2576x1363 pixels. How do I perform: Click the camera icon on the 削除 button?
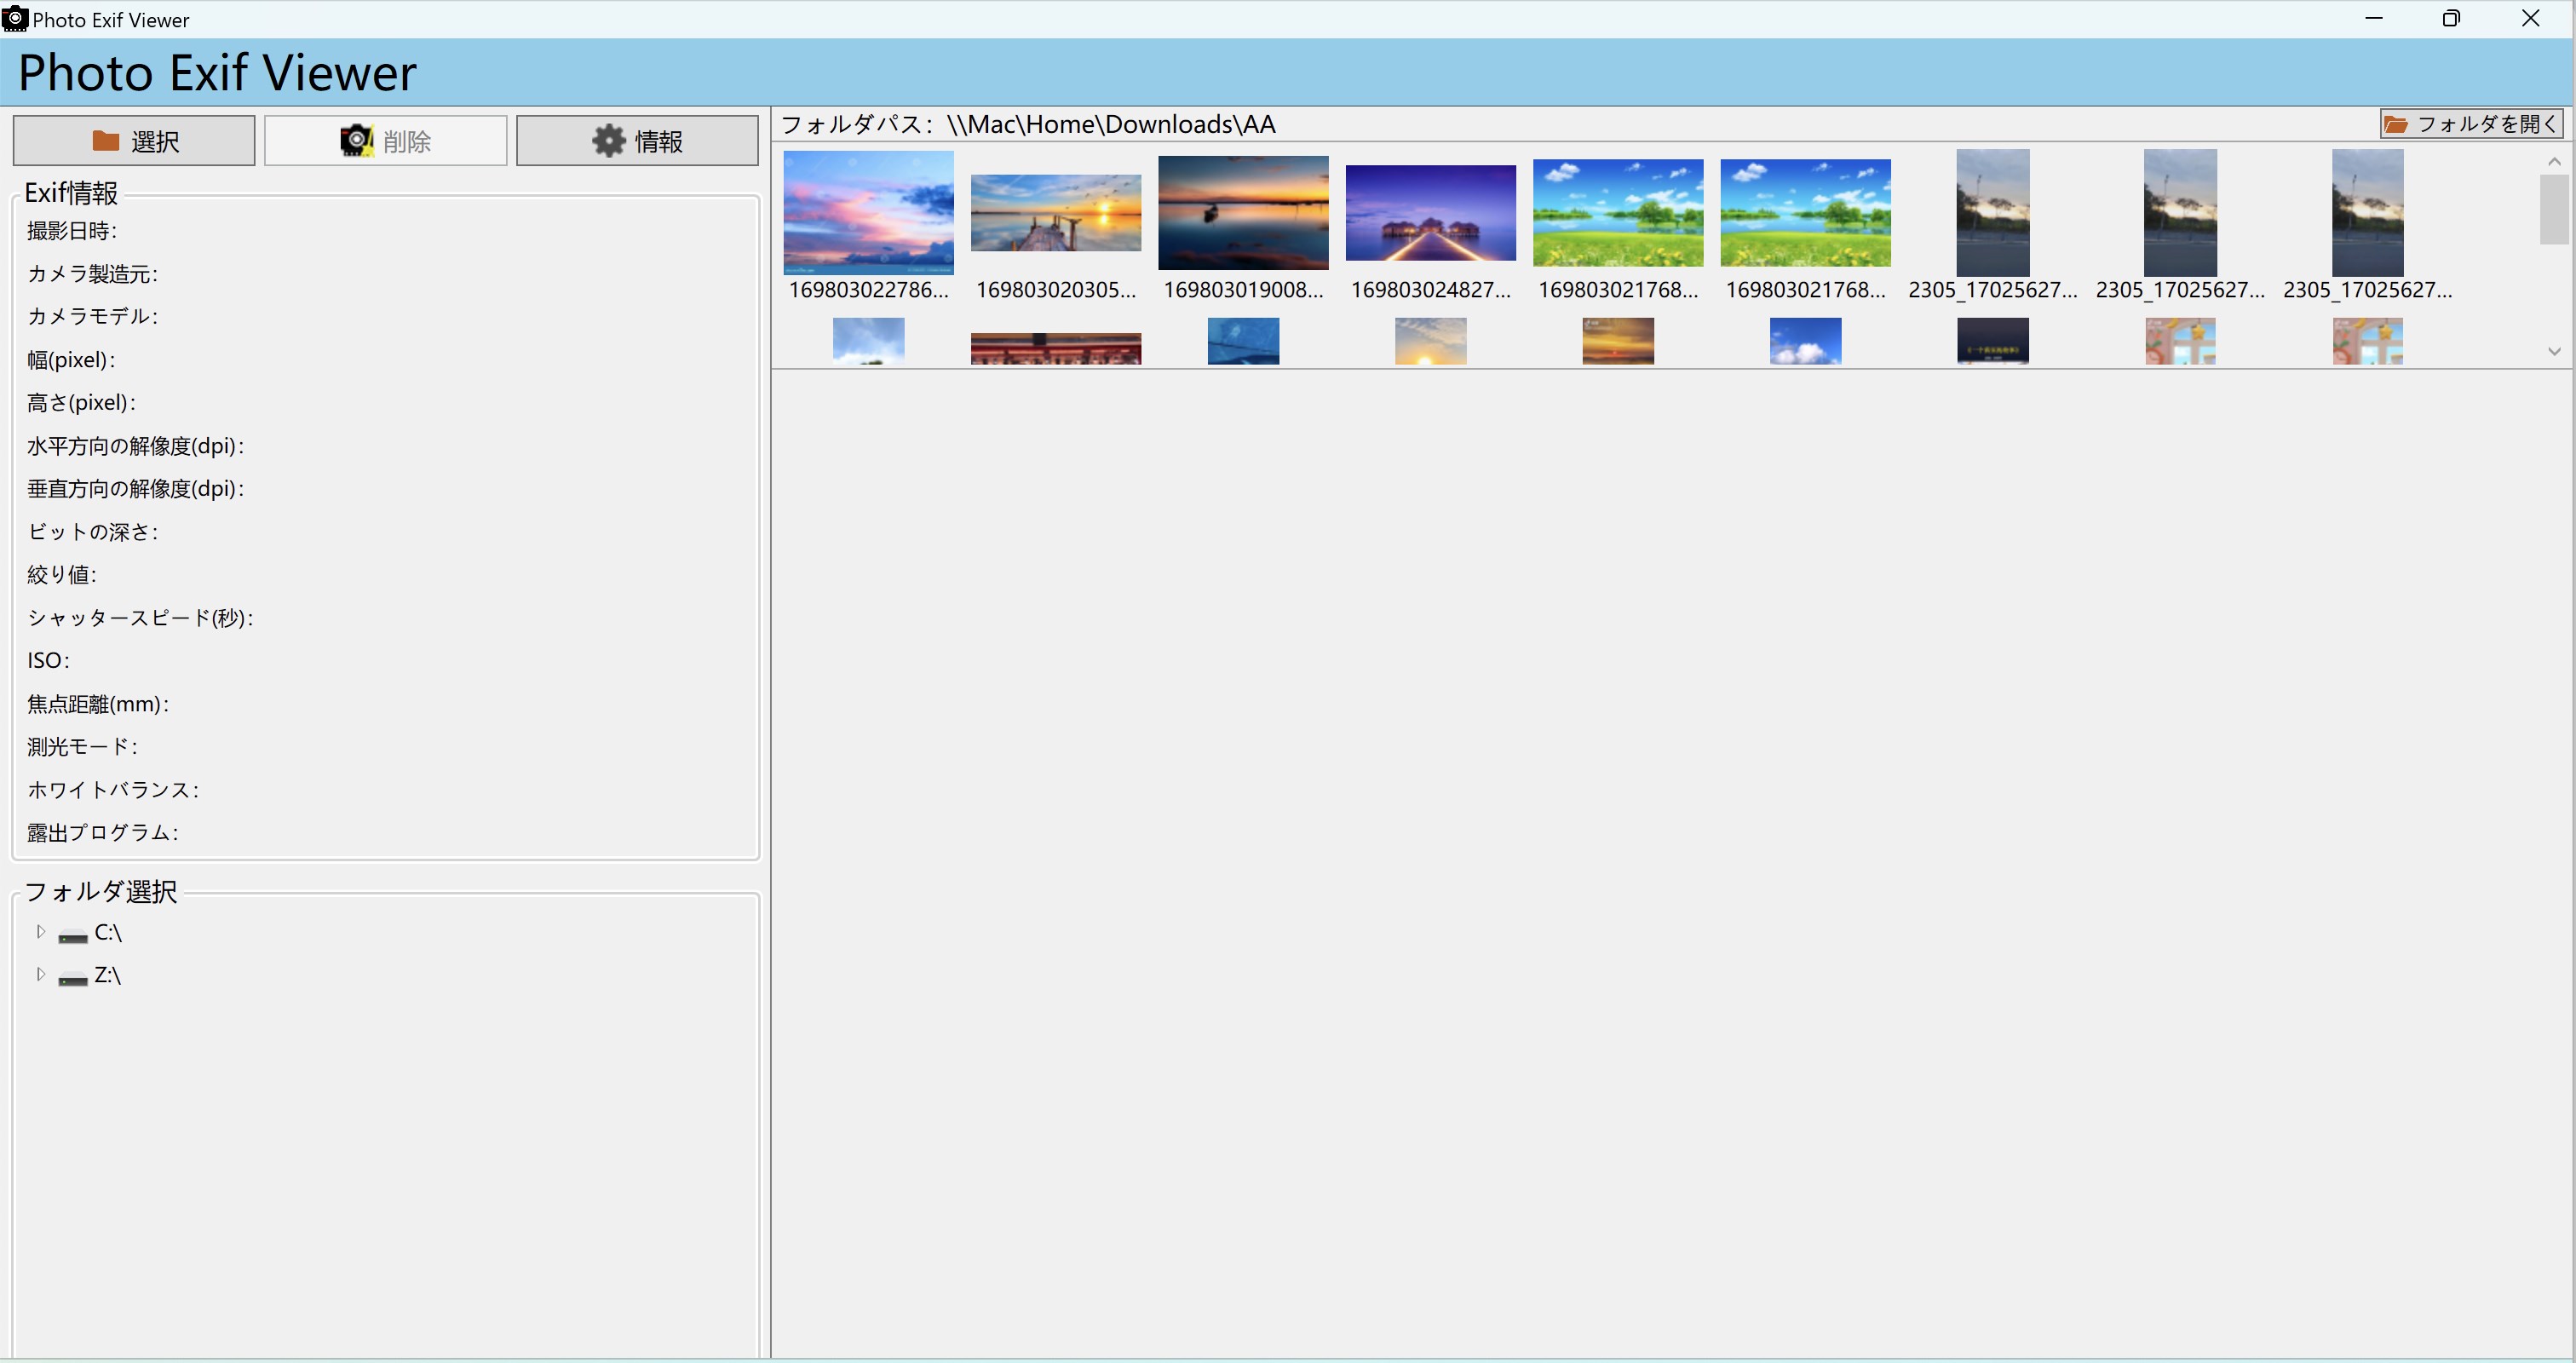tap(356, 141)
